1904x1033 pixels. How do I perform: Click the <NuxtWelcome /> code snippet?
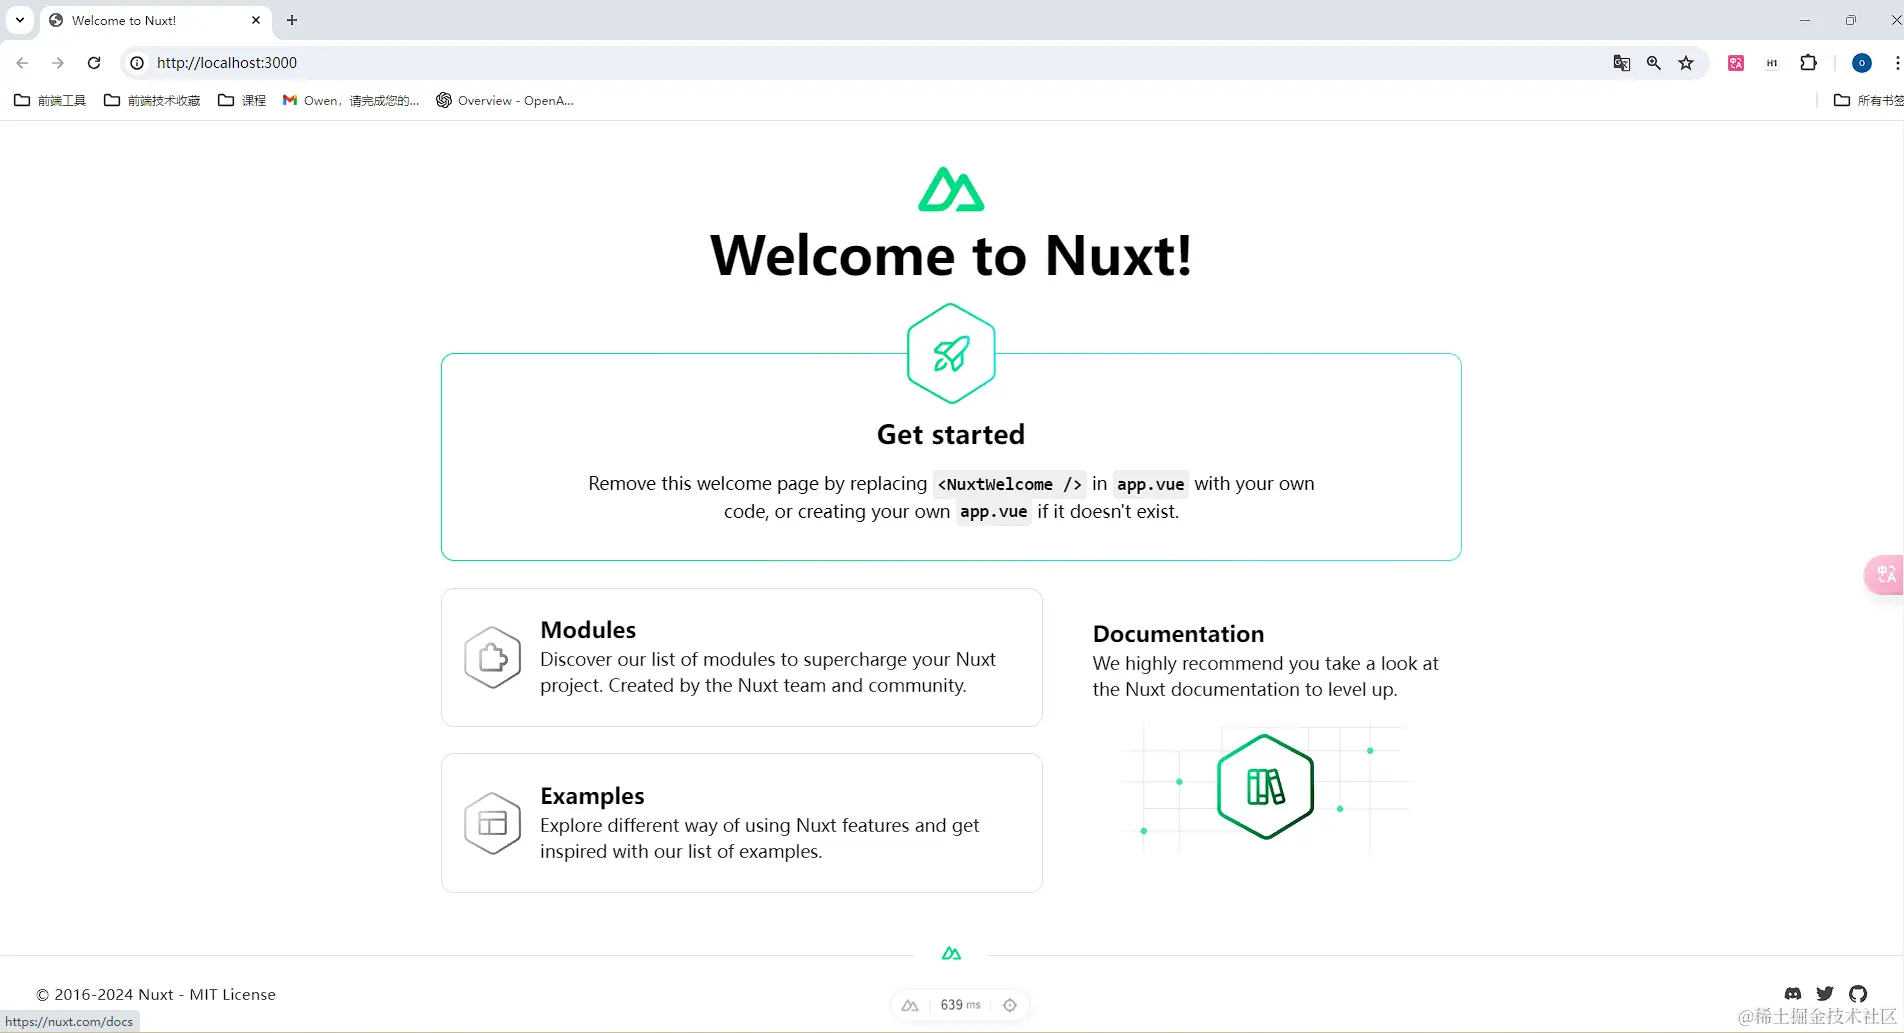(1009, 484)
